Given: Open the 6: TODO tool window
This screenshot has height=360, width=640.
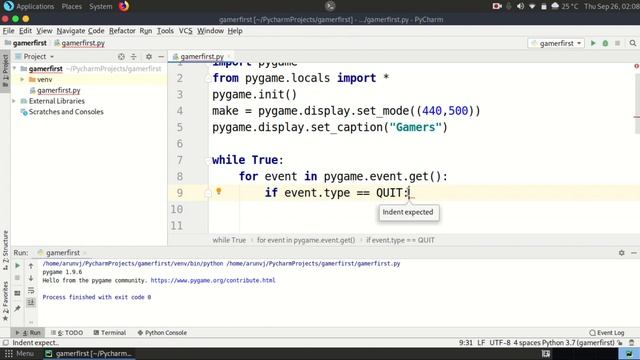Looking at the screenshot, I should click(67, 333).
